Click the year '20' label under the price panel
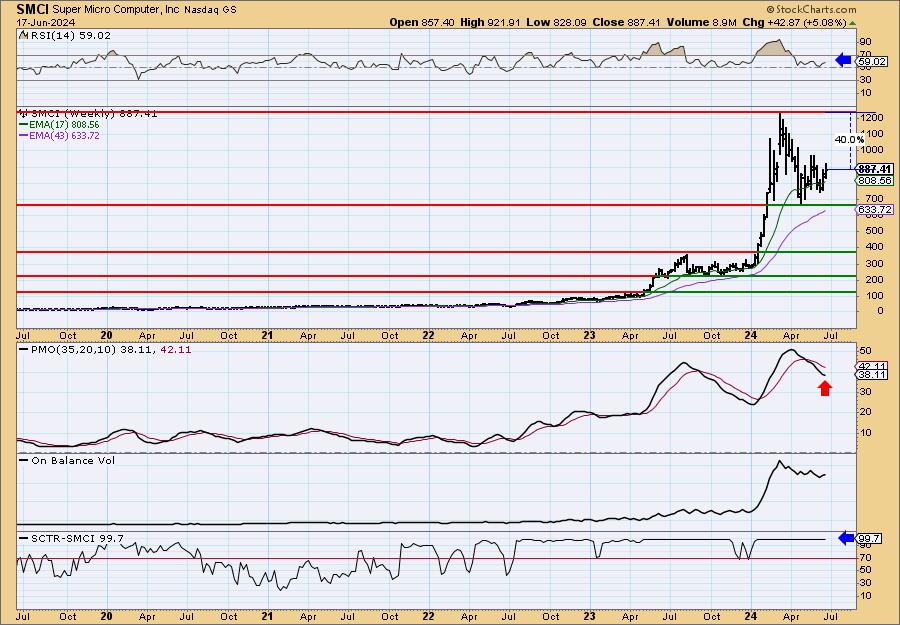The image size is (900, 625). pos(106,336)
